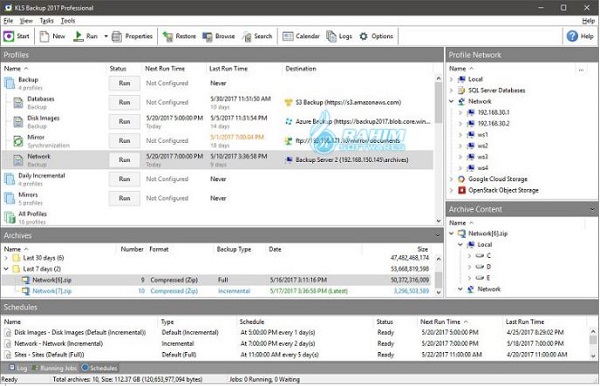The height and width of the screenshot is (386, 600).
Task: Run the Daily Incremental profile group
Action: tap(124, 179)
